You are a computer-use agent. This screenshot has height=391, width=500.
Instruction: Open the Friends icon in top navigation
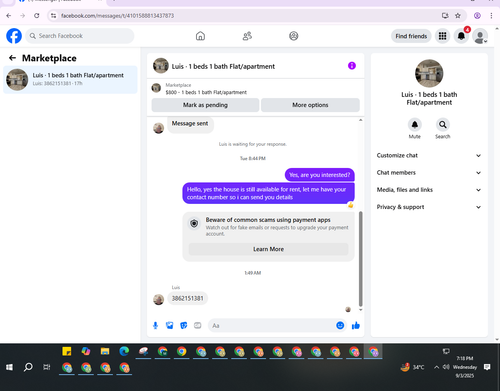247,36
